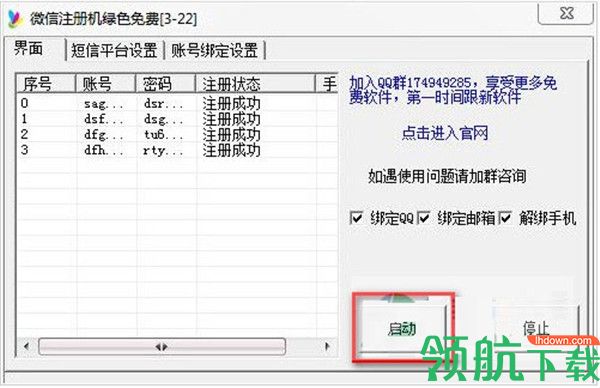600x388 pixels.
Task: Click the QQ群 174949285 promo text
Action: click(453, 90)
